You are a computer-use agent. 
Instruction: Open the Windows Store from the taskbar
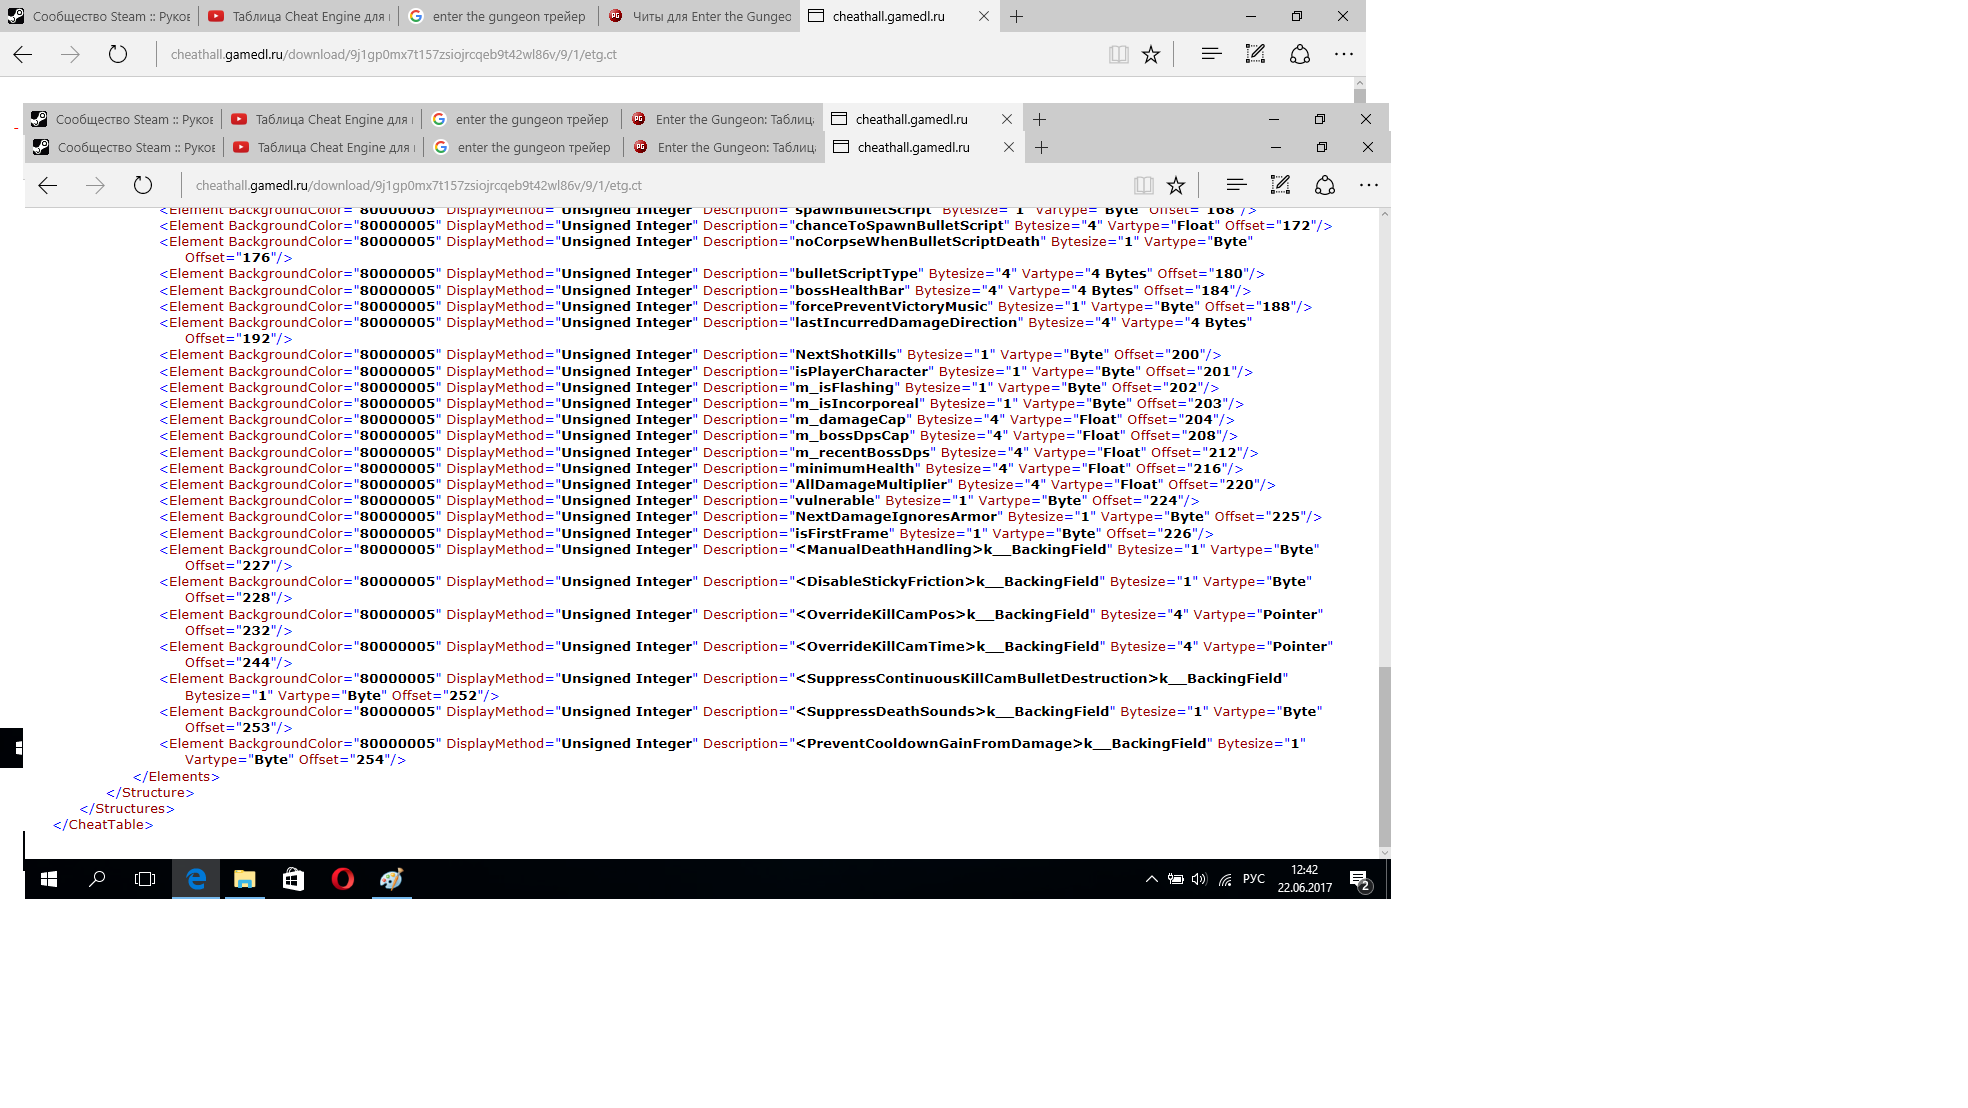293,879
